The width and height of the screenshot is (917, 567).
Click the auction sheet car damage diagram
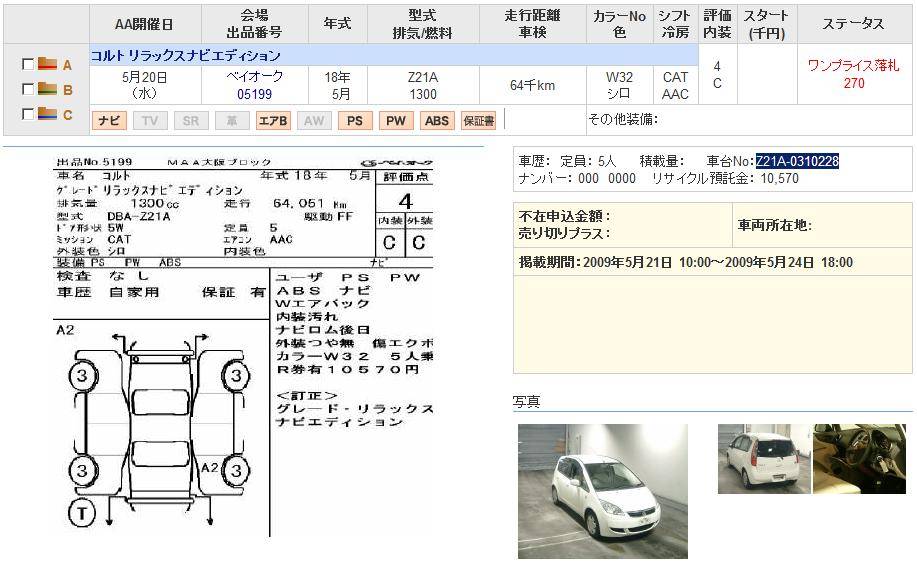tap(158, 430)
